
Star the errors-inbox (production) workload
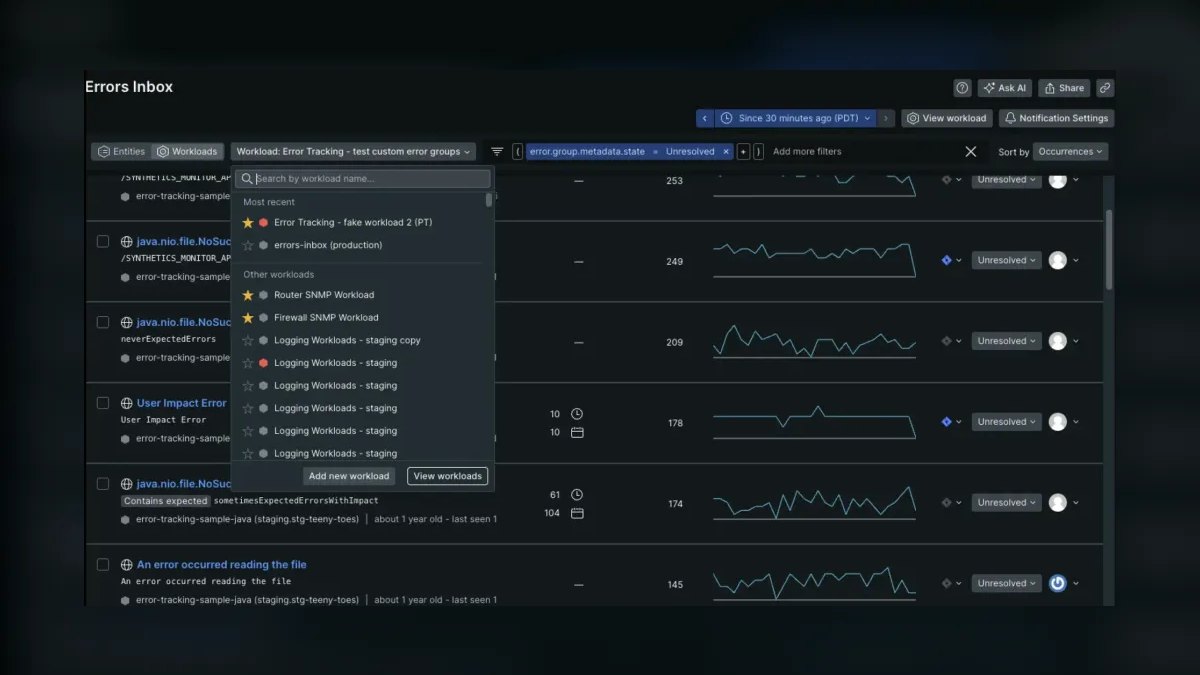[x=248, y=245]
